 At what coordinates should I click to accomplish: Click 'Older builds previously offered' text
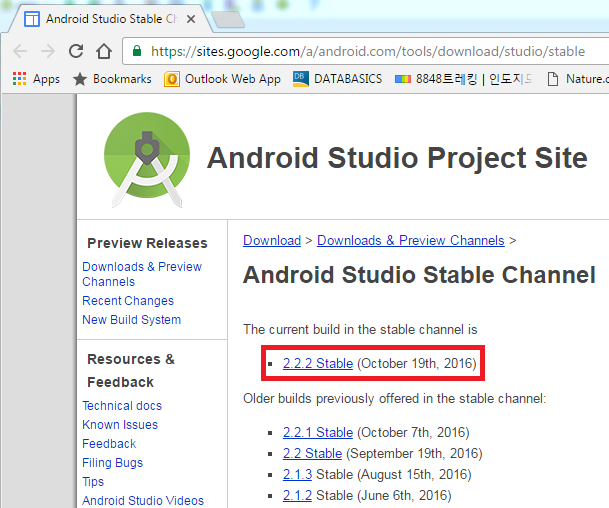(395, 398)
